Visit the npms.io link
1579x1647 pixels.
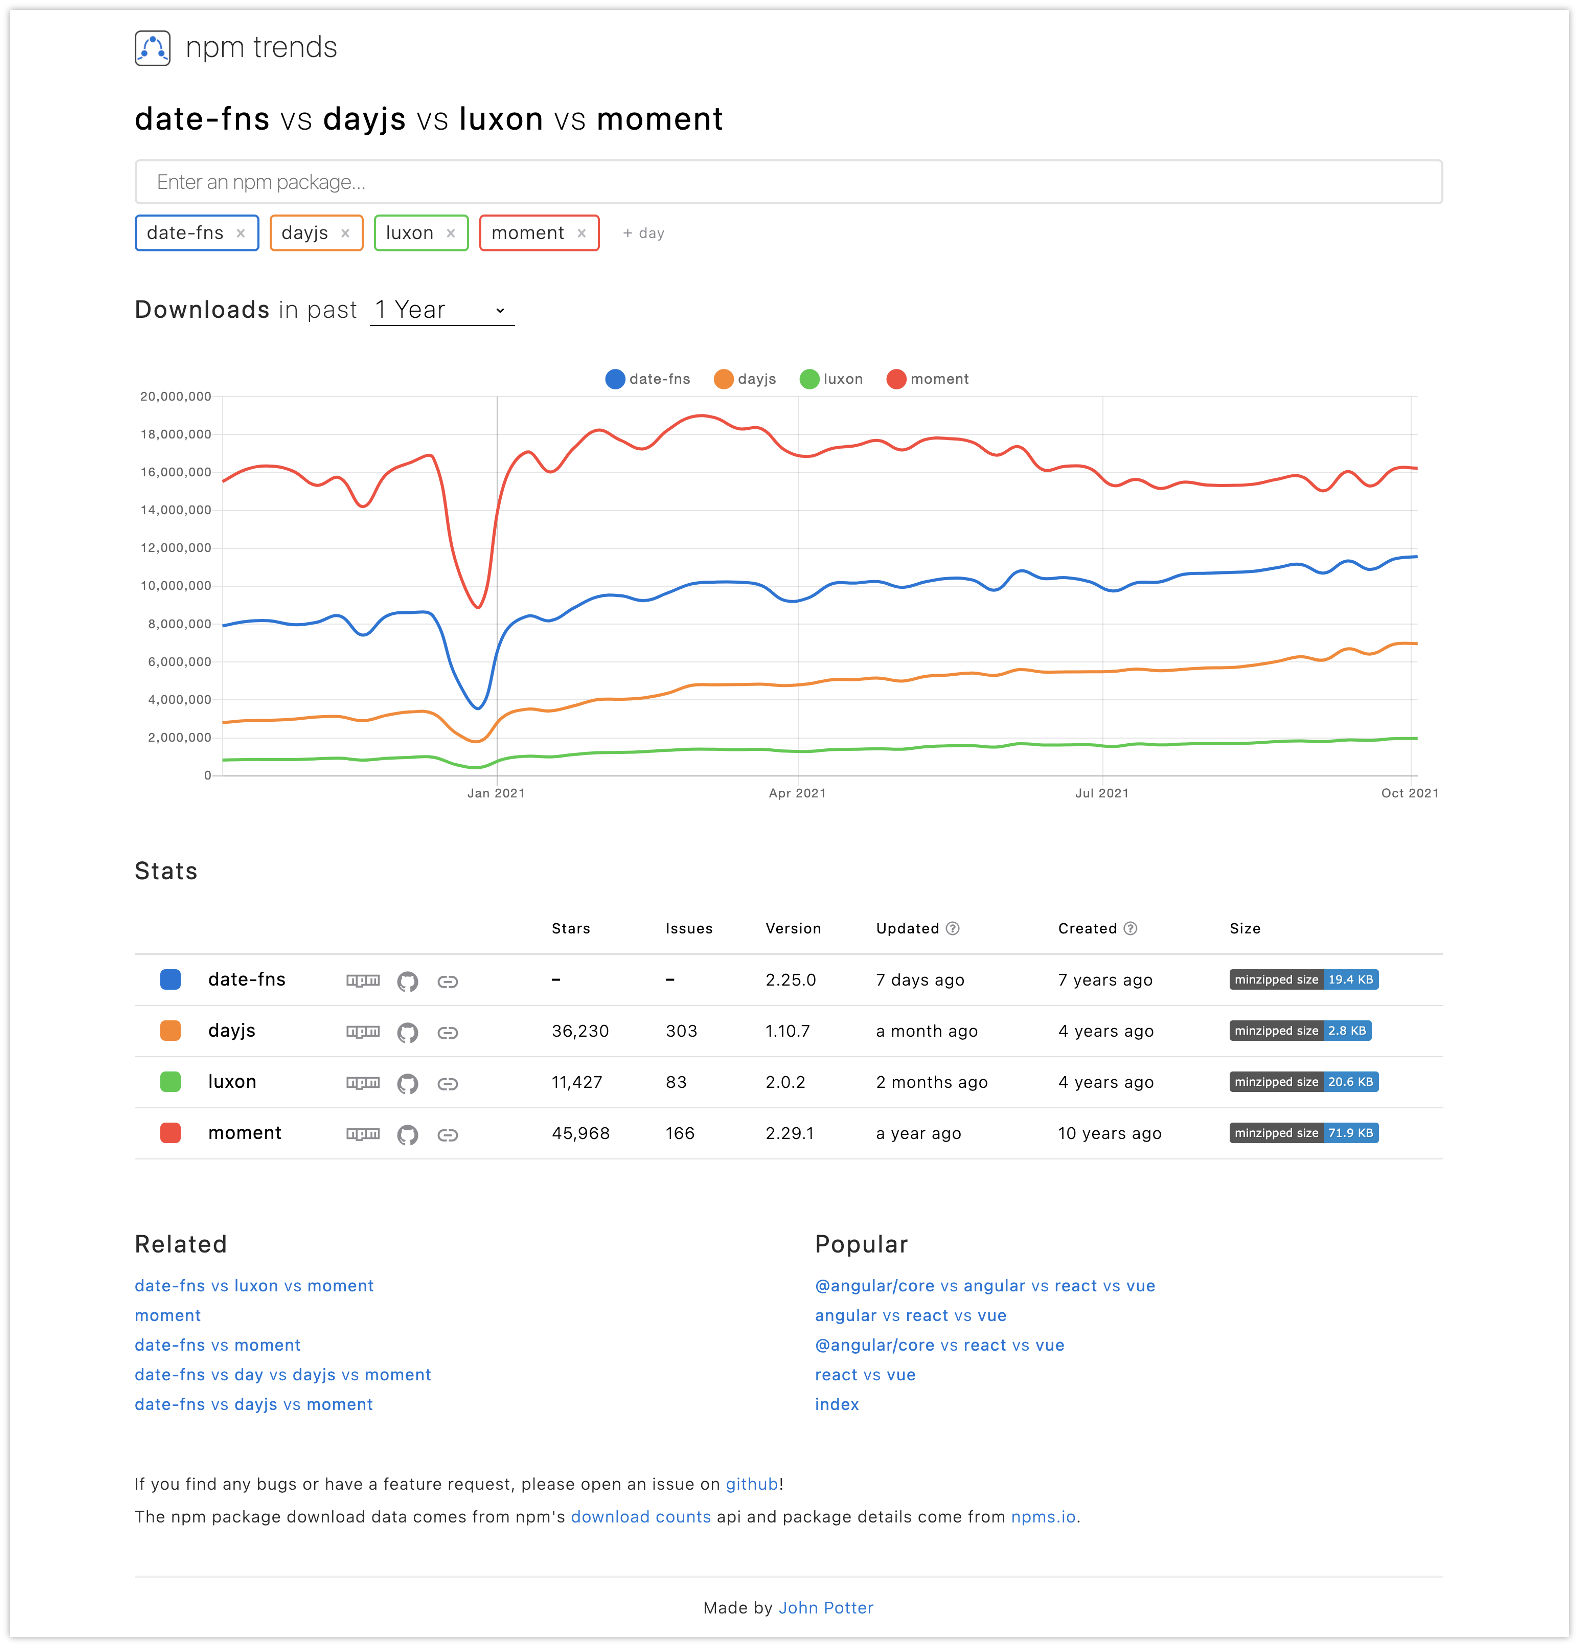1044,1517
